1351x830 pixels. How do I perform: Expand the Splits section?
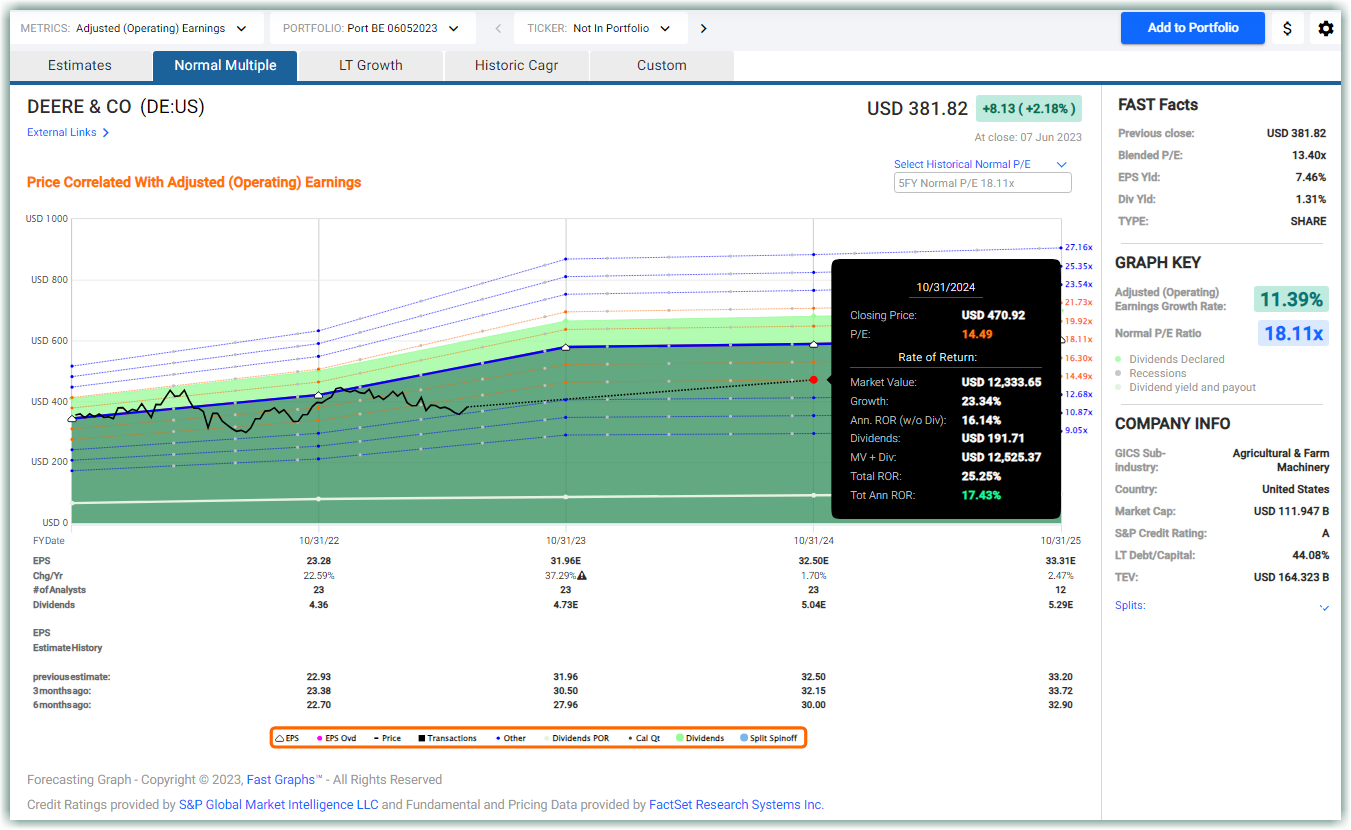pos(1222,606)
